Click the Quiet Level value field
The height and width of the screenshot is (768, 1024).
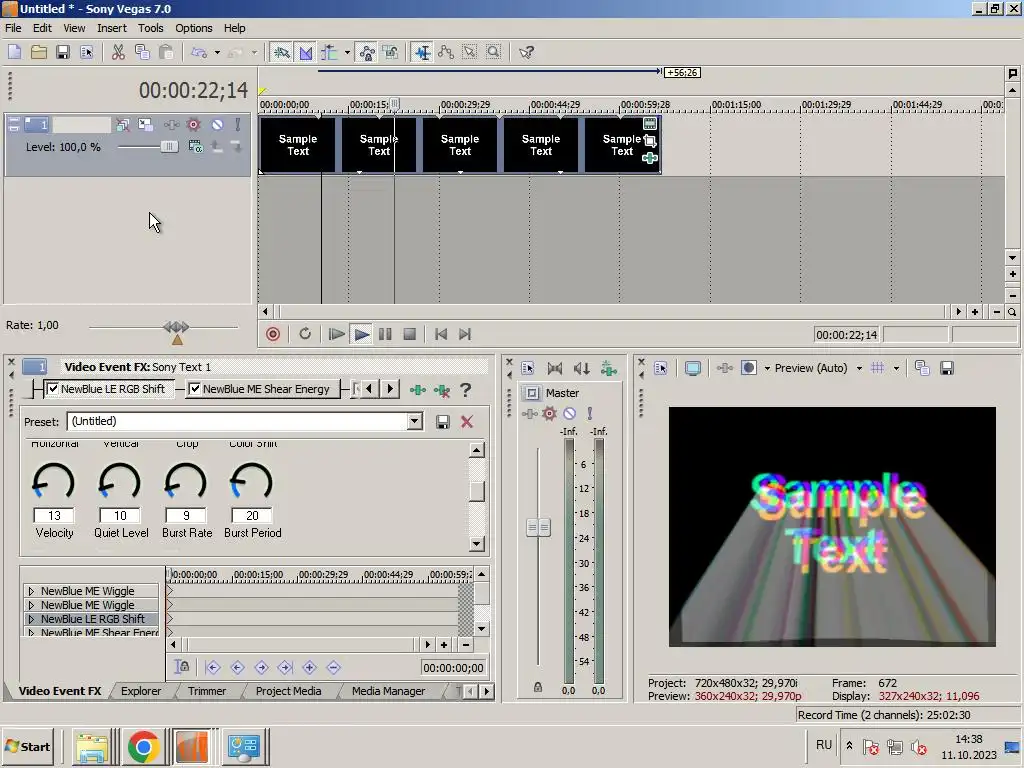coord(120,515)
